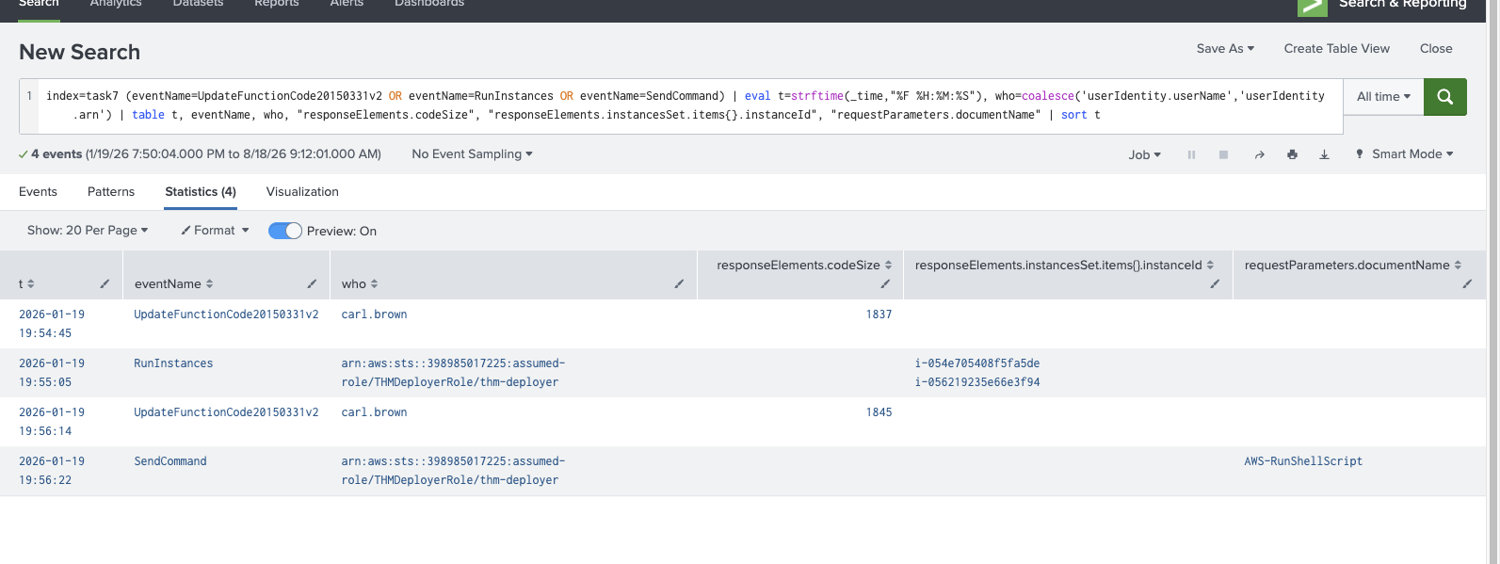Click the codeSize value 1845
This screenshot has height=564, width=1500.
(879, 412)
